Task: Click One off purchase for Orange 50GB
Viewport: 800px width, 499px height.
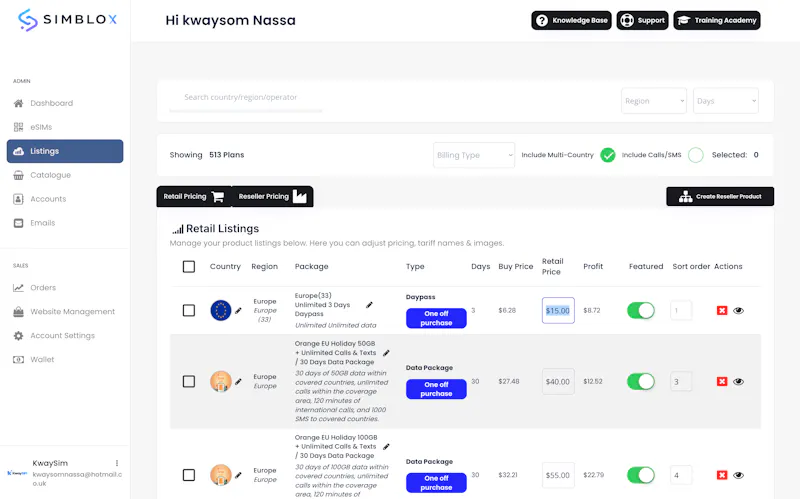Action: tap(436, 389)
